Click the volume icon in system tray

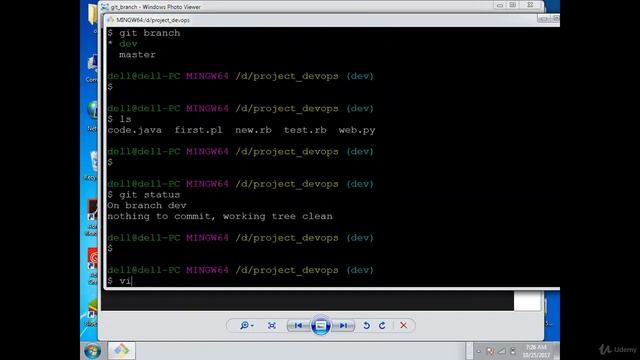click(513, 351)
